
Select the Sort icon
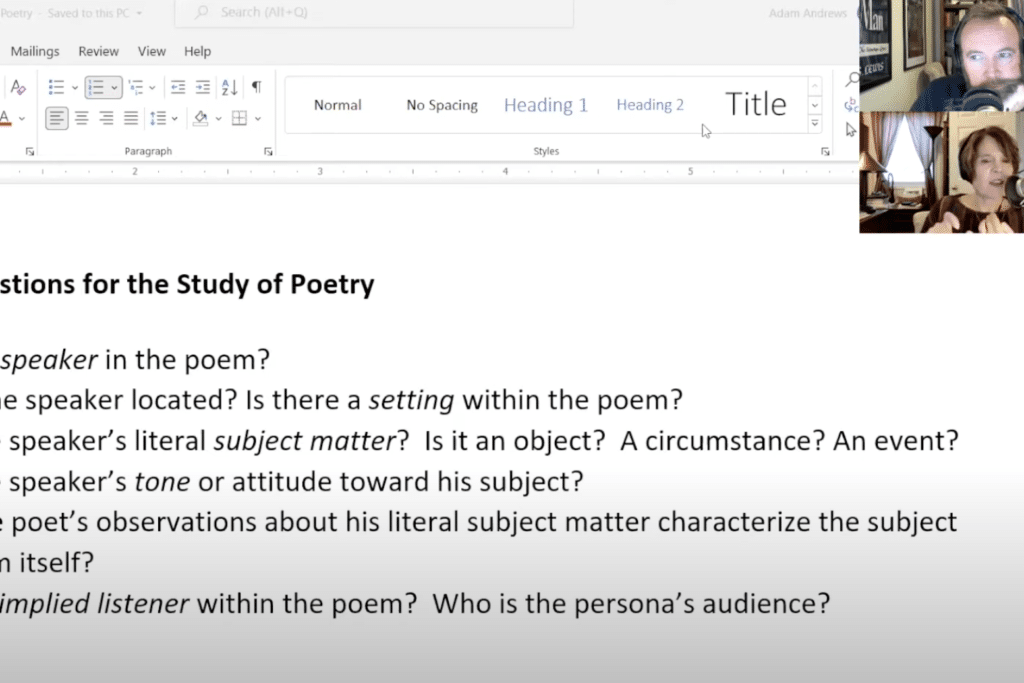[x=228, y=88]
